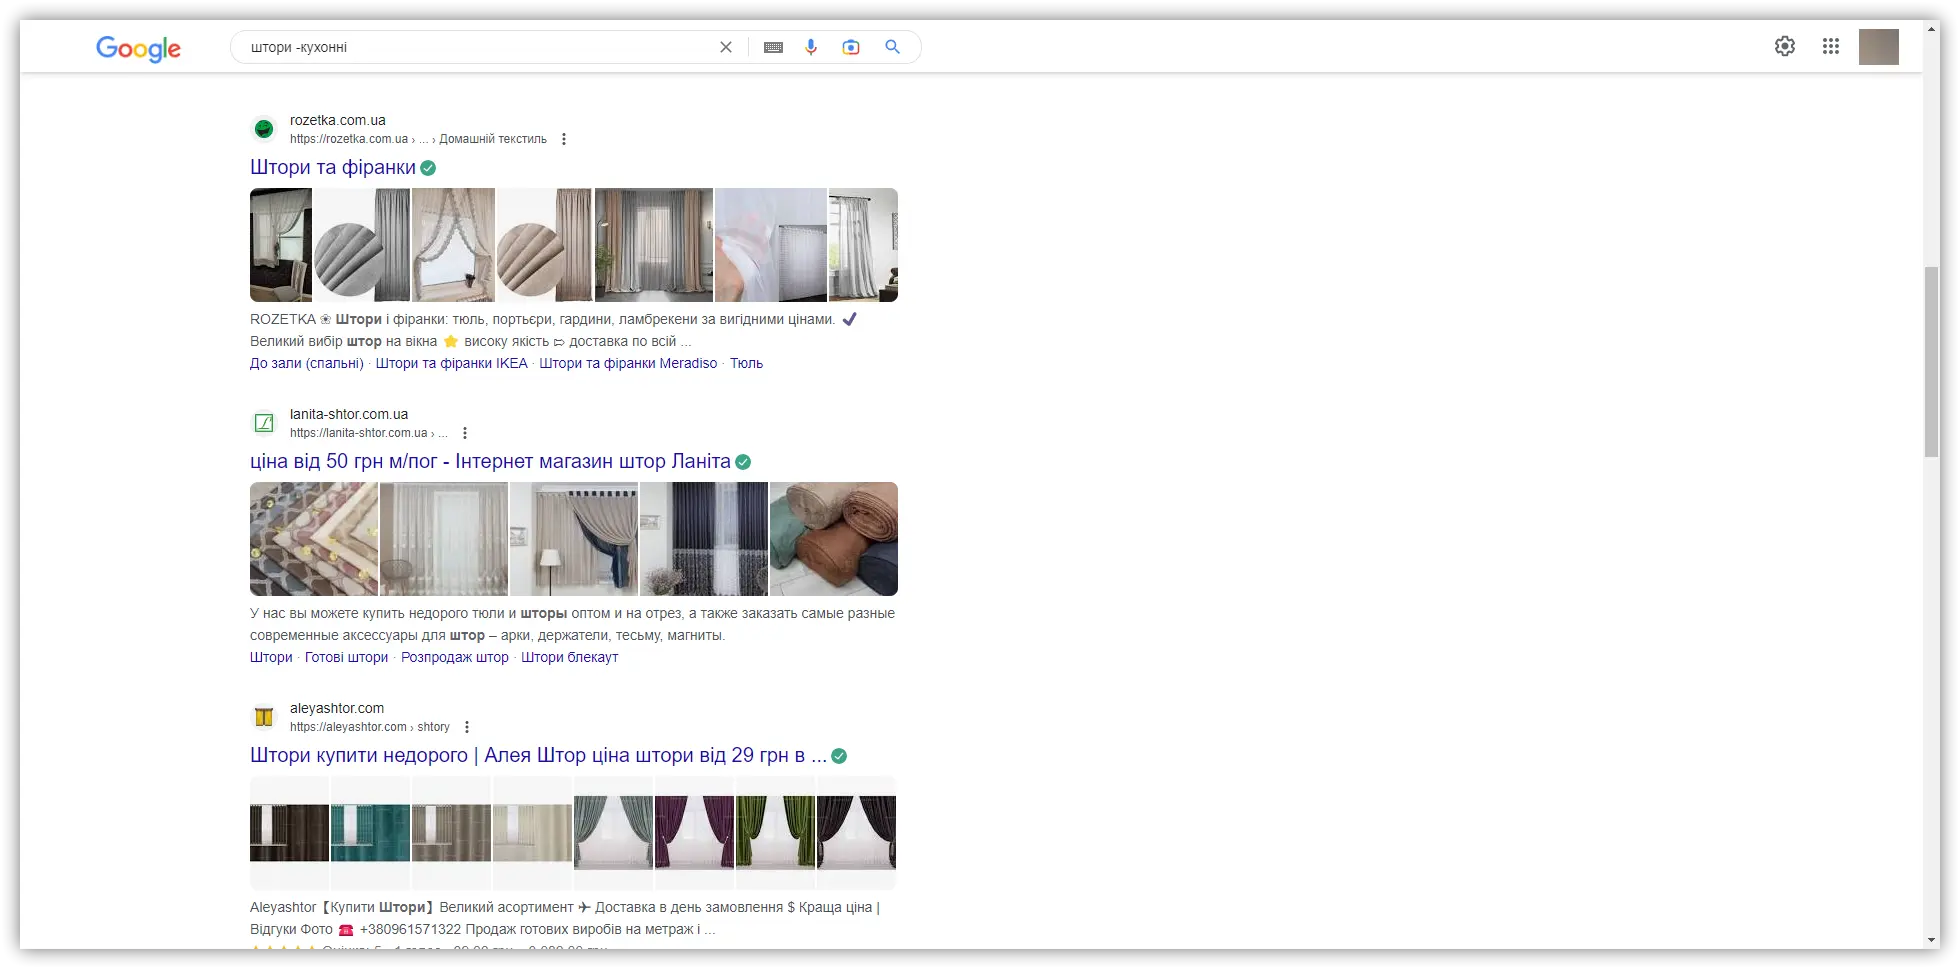Open the Алея Штор thumbnail of green curtains
This screenshot has height=969, width=1960.
click(776, 833)
